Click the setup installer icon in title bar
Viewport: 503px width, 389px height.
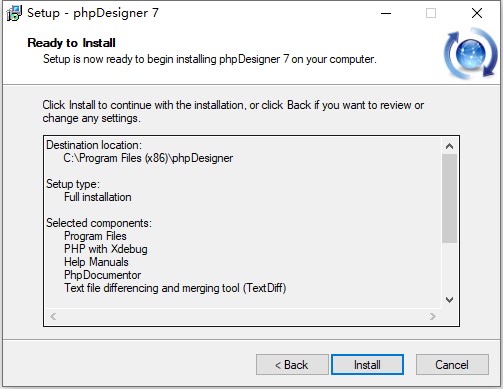(14, 13)
